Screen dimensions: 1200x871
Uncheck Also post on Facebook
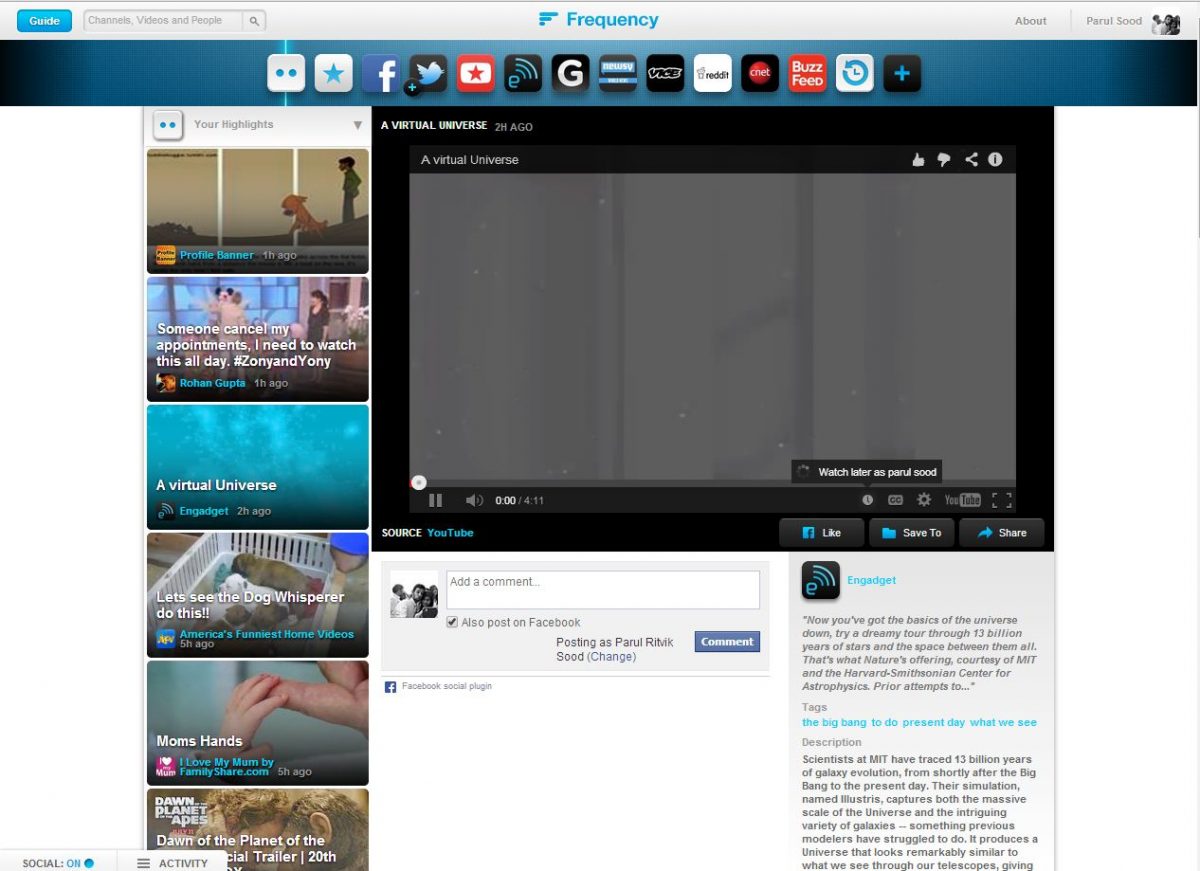point(453,622)
